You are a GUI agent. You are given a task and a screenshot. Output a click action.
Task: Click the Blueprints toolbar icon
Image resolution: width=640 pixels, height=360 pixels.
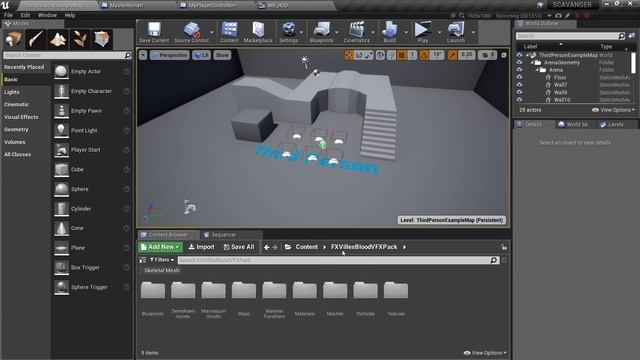[x=321, y=32]
